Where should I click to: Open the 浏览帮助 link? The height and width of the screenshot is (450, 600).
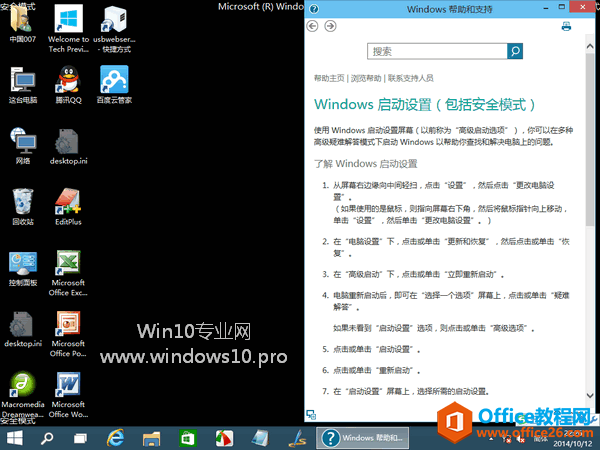click(366, 78)
